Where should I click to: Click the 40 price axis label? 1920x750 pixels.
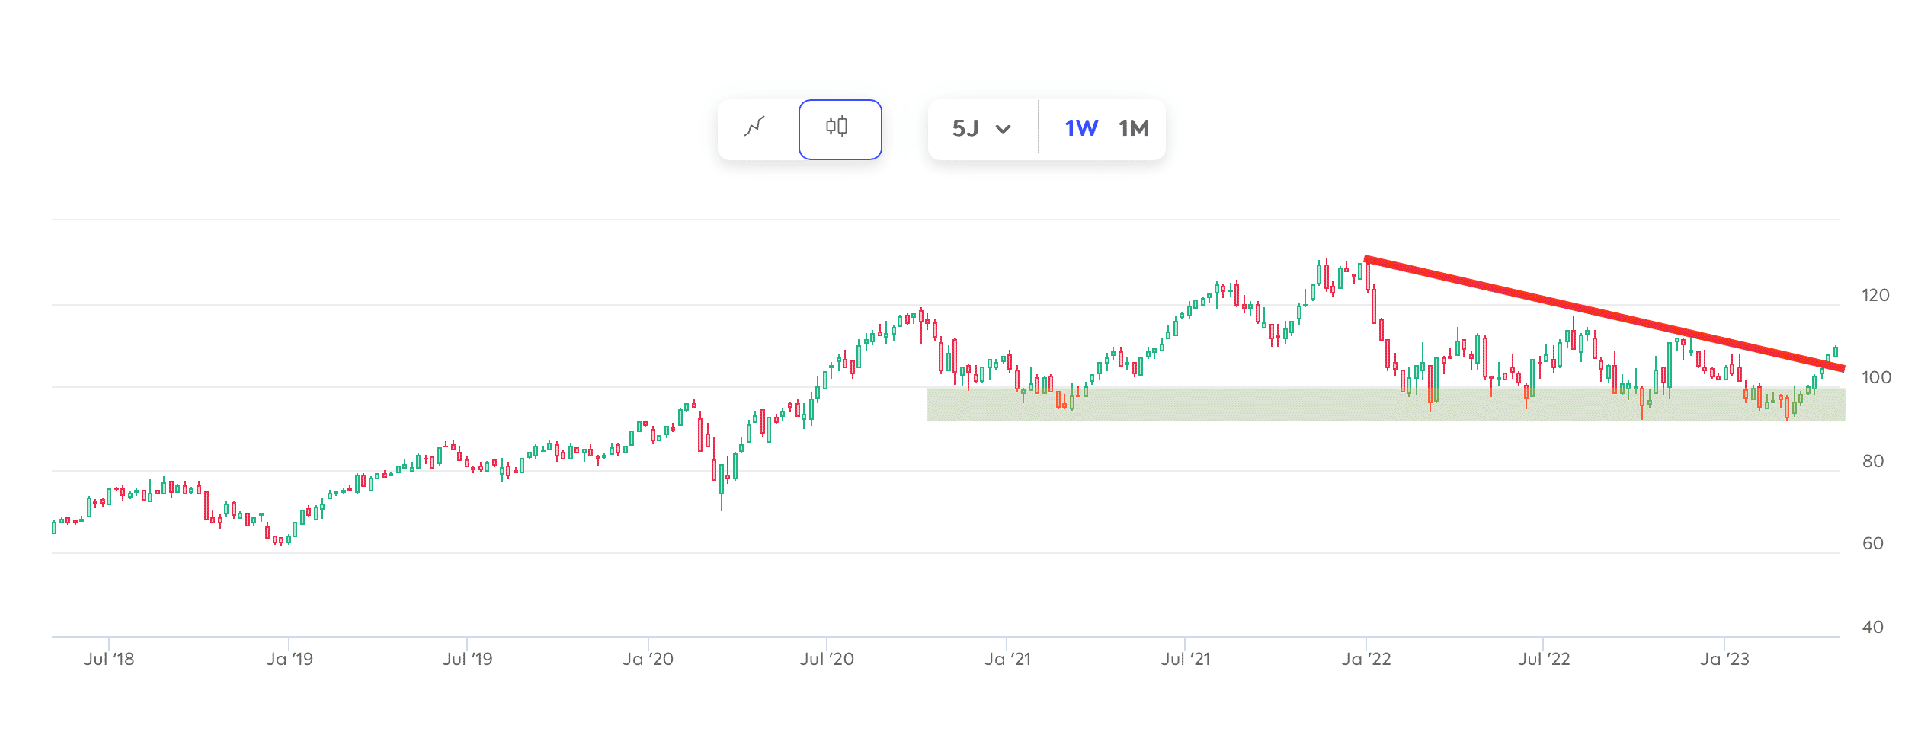coord(1873,627)
